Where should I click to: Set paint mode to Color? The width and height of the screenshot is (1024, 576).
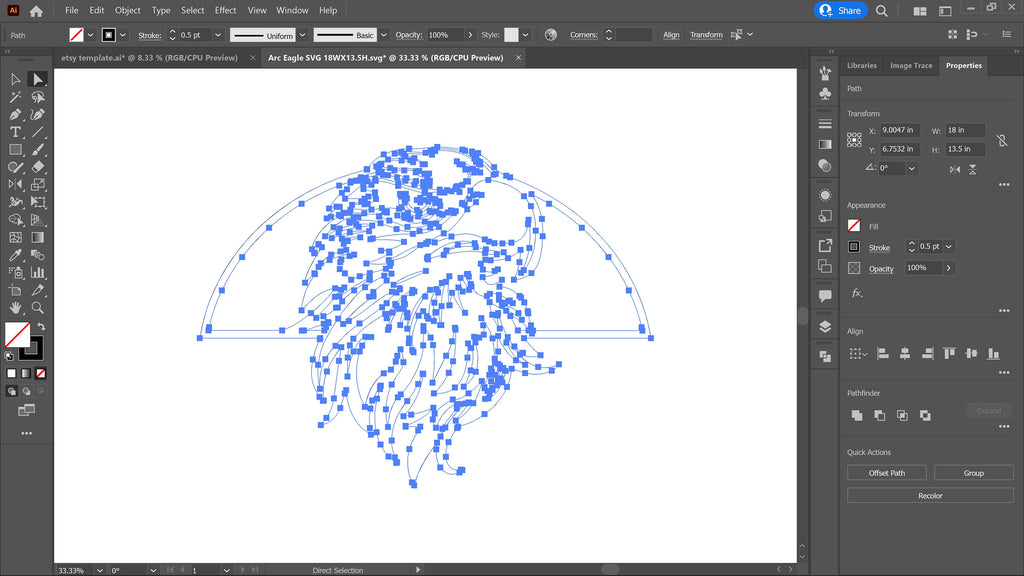11,374
